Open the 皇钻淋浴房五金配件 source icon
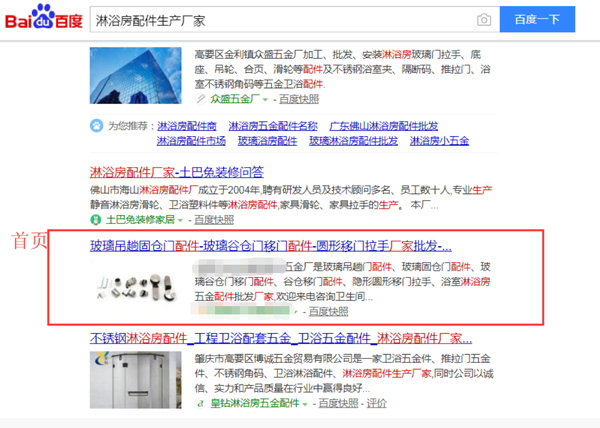This screenshot has height=428, width=600. (200, 403)
